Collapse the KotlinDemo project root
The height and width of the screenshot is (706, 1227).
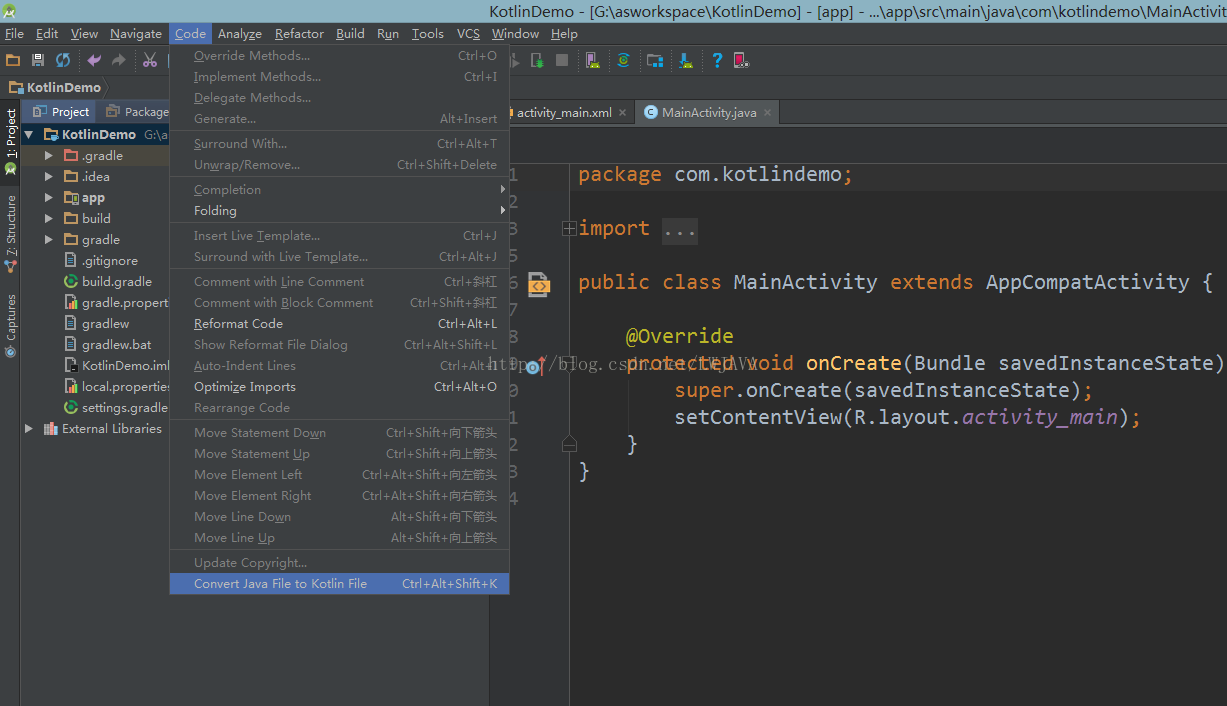[30, 134]
